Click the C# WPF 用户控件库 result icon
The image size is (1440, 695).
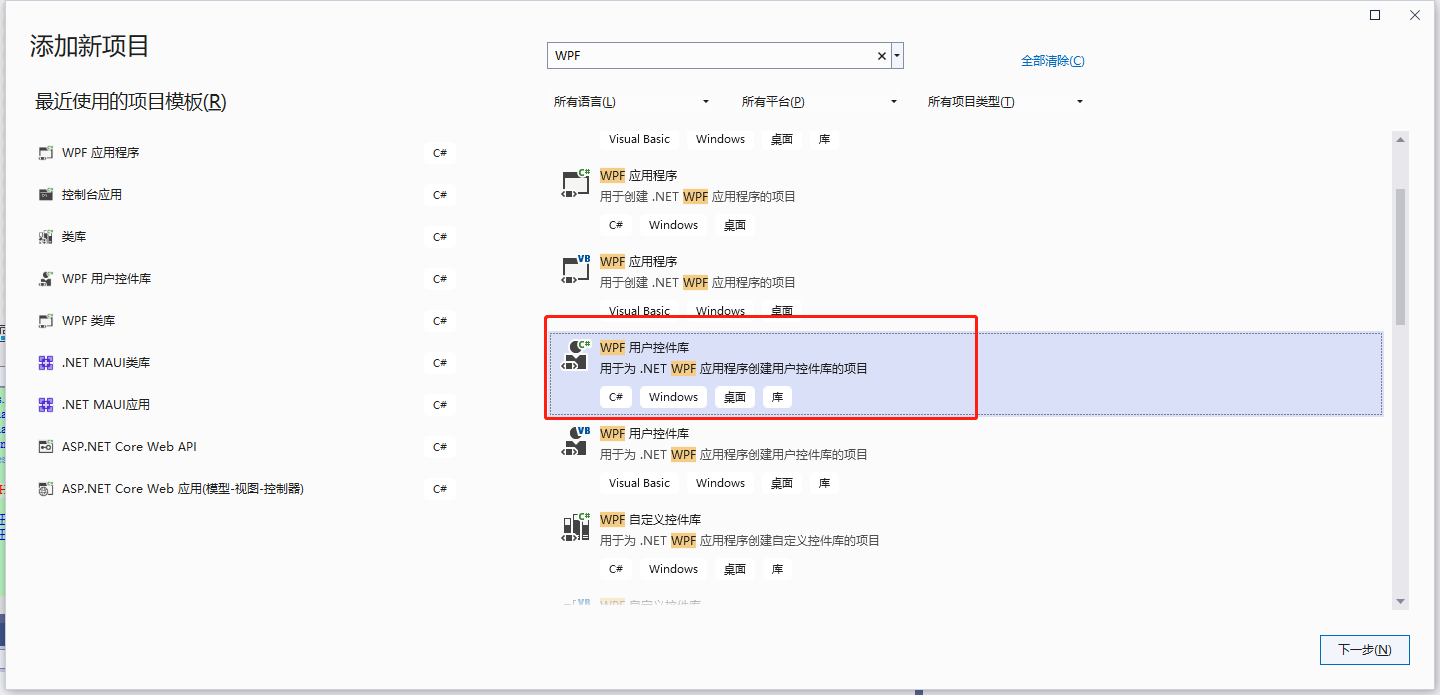[576, 356]
